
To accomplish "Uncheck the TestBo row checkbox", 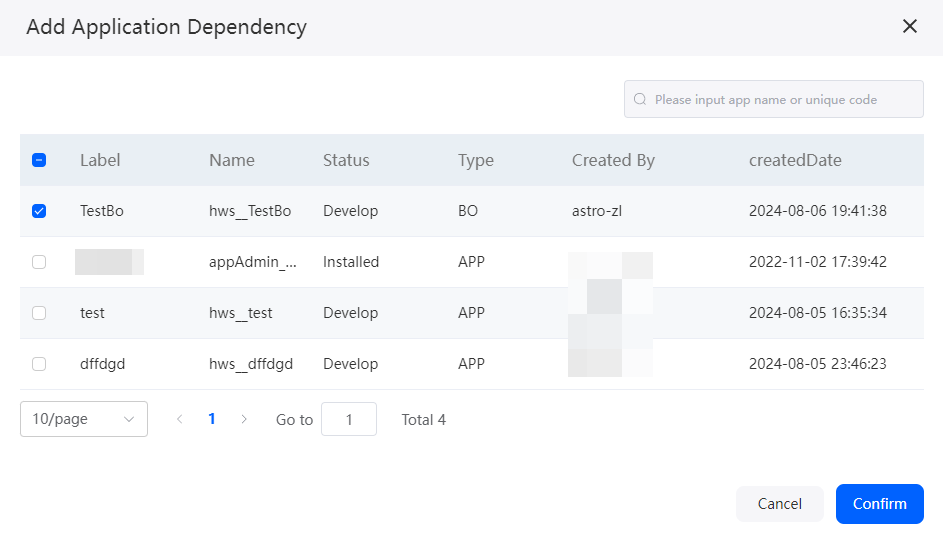I will click(x=39, y=211).
